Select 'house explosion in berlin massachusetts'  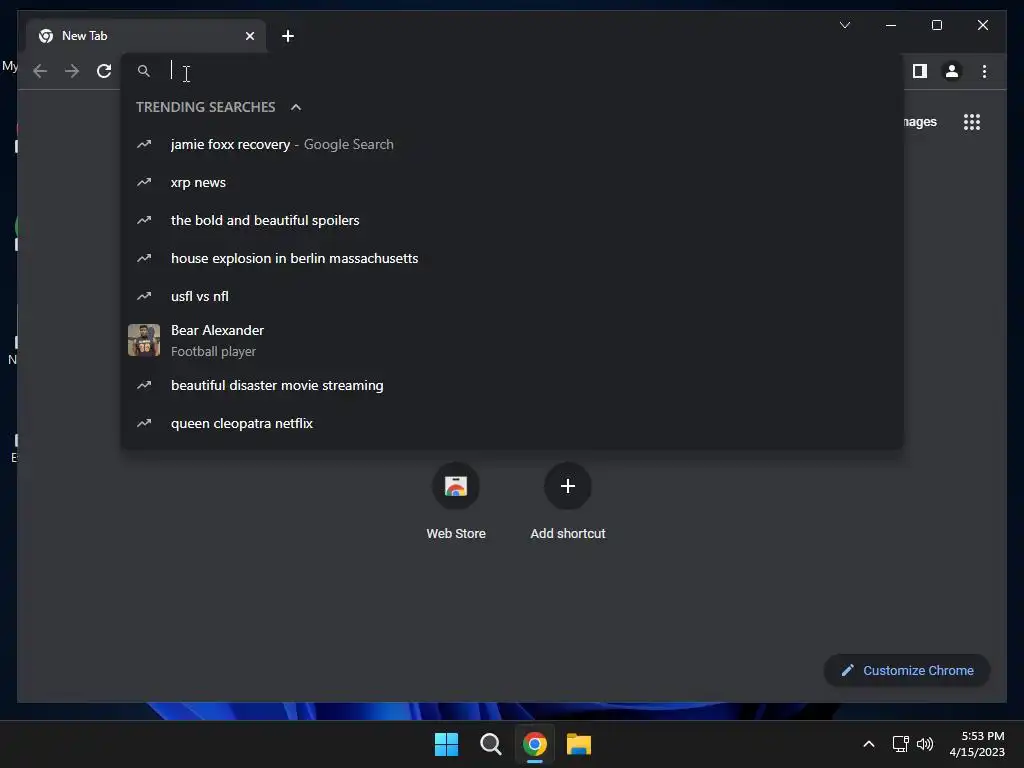pos(512,258)
